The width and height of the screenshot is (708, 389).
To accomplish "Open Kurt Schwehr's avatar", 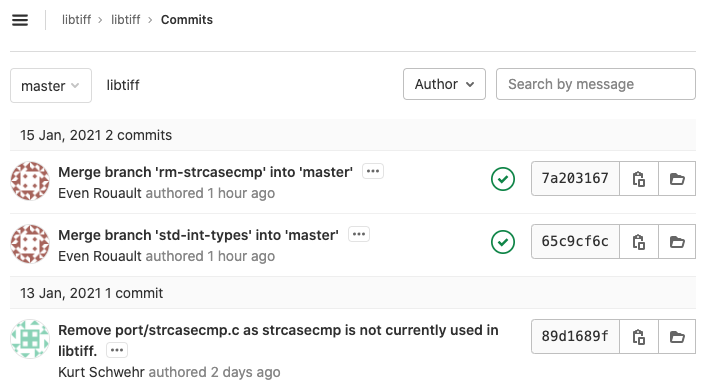I will coord(30,339).
